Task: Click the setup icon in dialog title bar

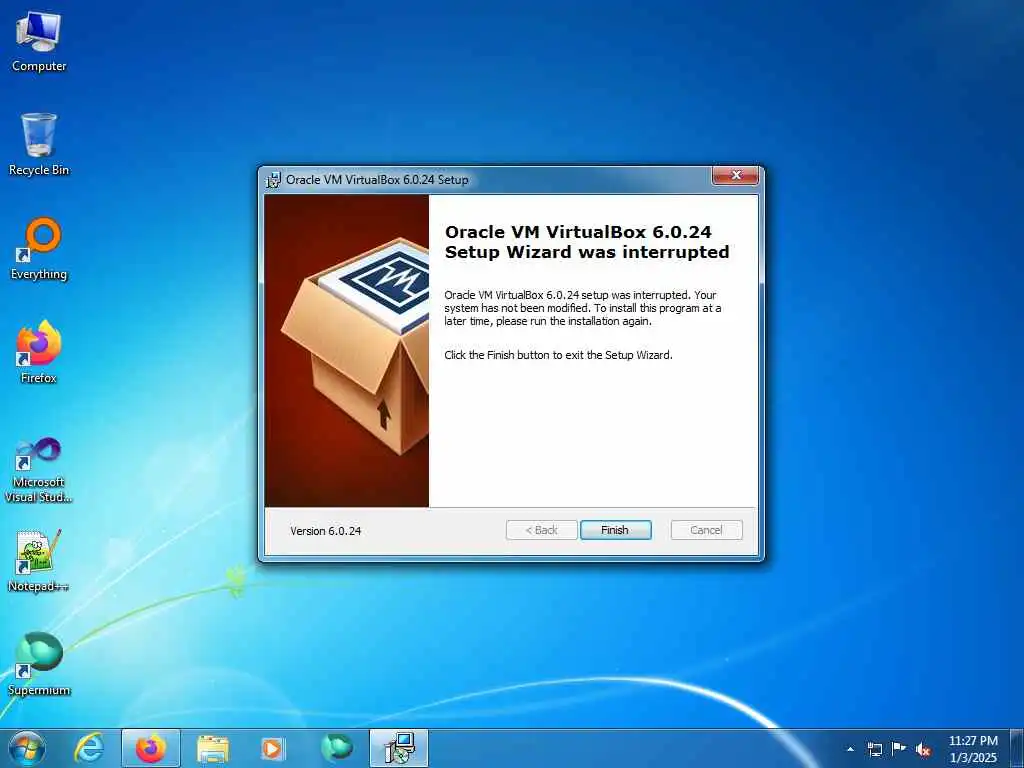Action: [273, 180]
